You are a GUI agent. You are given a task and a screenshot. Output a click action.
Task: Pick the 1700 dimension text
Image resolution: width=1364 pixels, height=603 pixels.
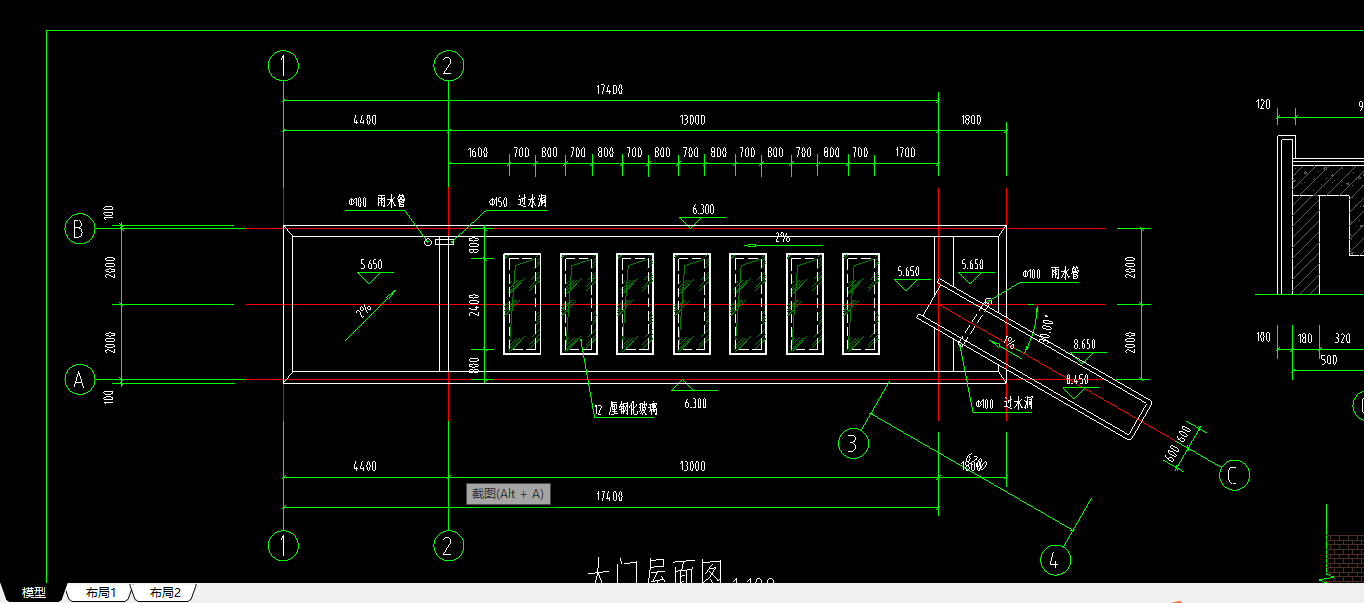pos(905,153)
